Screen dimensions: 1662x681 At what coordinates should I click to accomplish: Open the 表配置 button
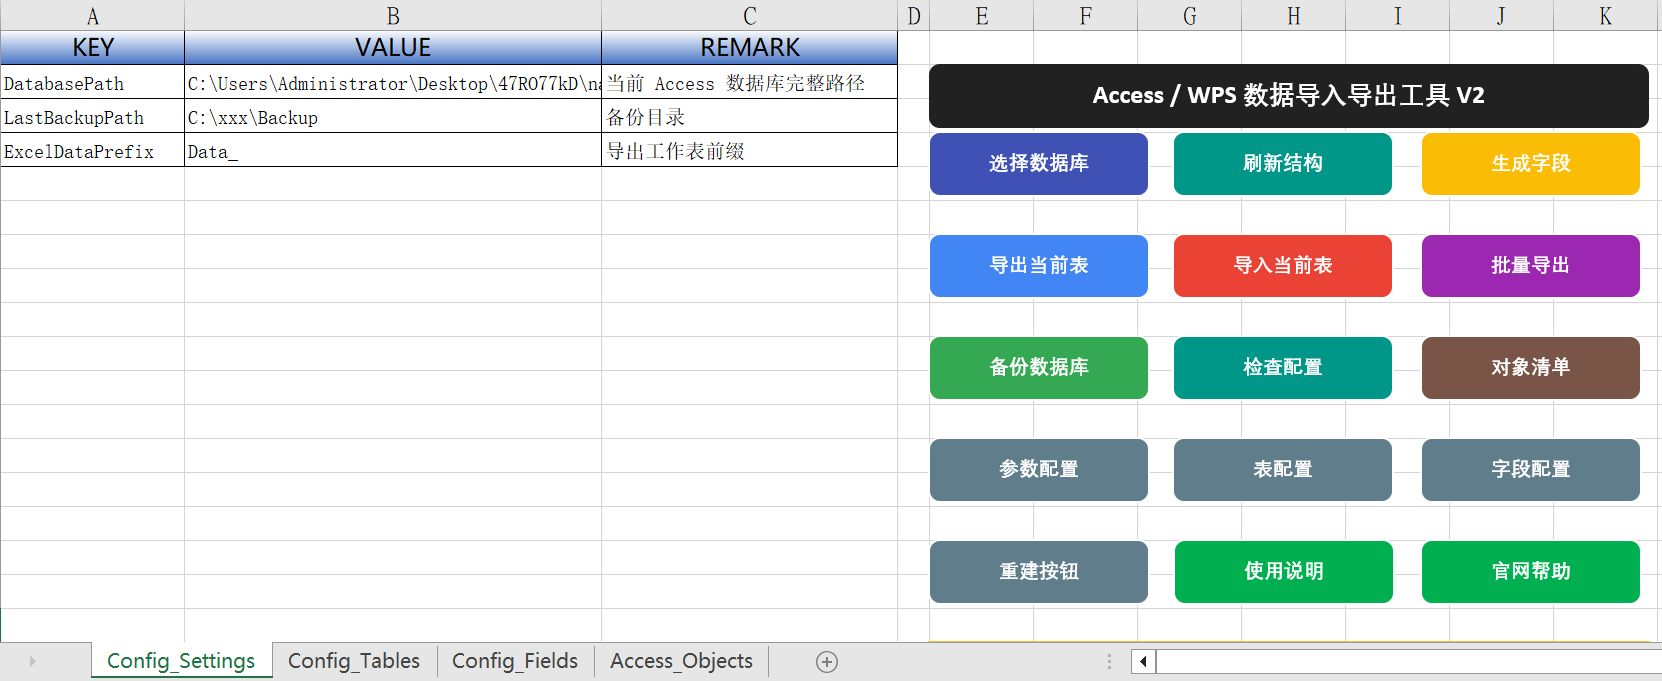[1282, 470]
